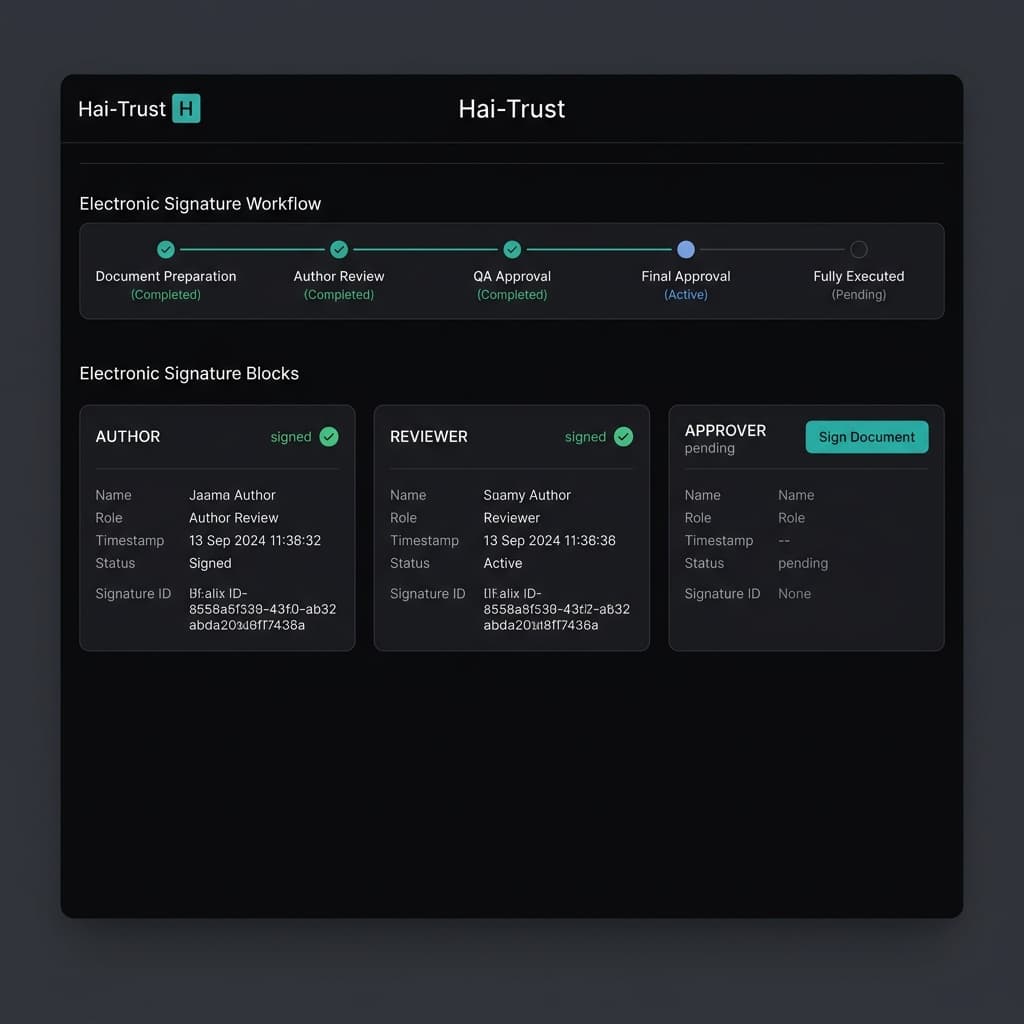Click the REVIEWER block signed checkmark icon
The image size is (1024, 1024).
[624, 437]
